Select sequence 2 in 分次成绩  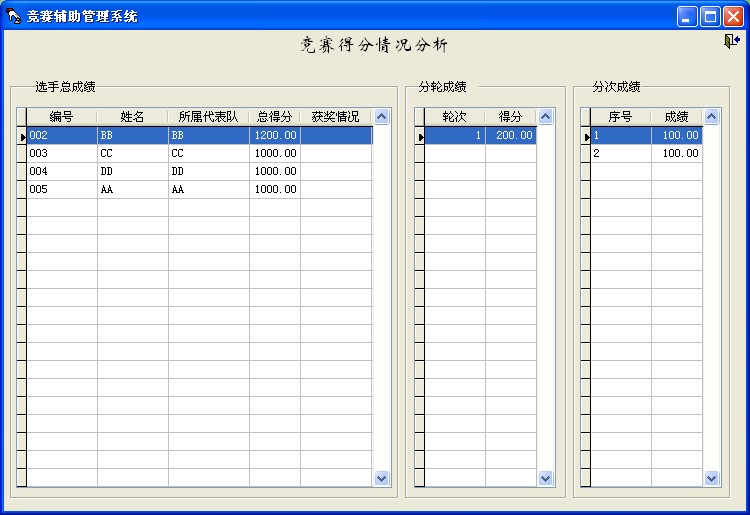(621, 153)
